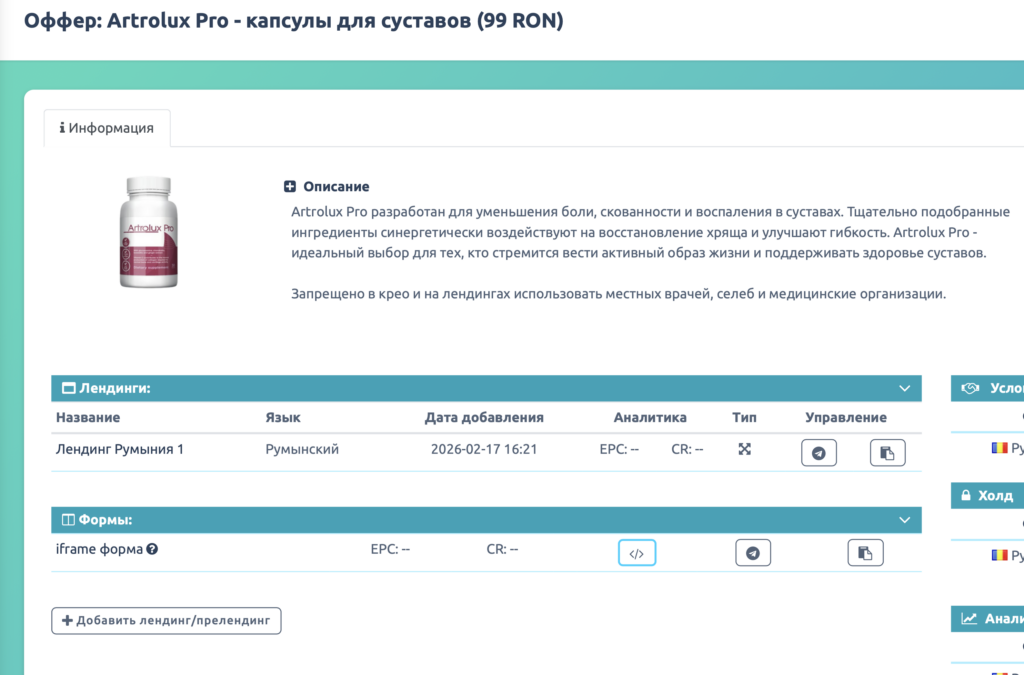This screenshot has width=1024, height=675.
Task: Click the handshake icon in Условия panel
Action: 970,388
